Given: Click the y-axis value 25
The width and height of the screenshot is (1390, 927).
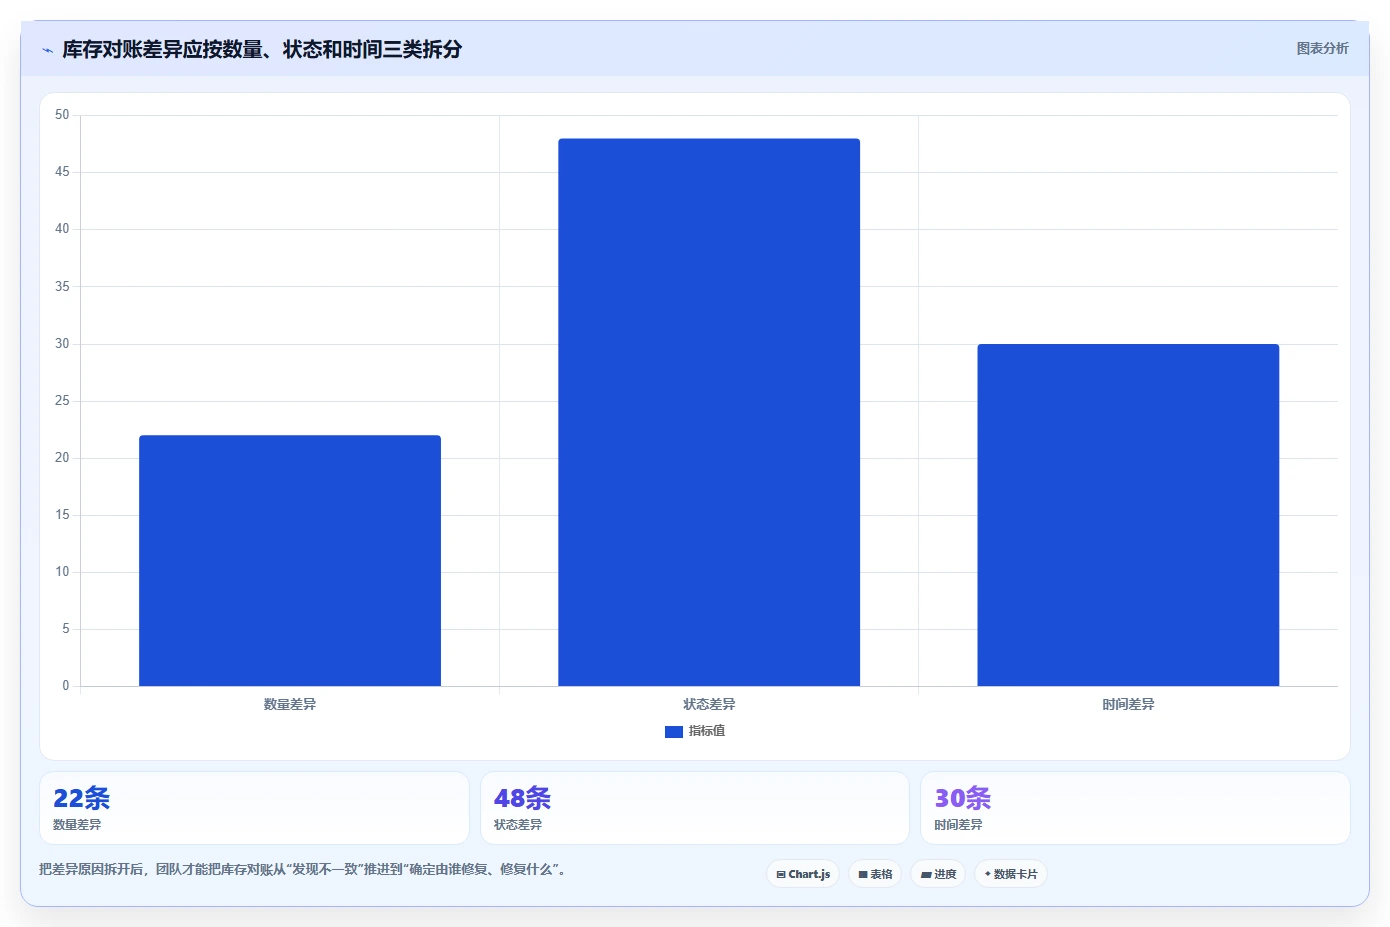Looking at the screenshot, I should pos(62,401).
